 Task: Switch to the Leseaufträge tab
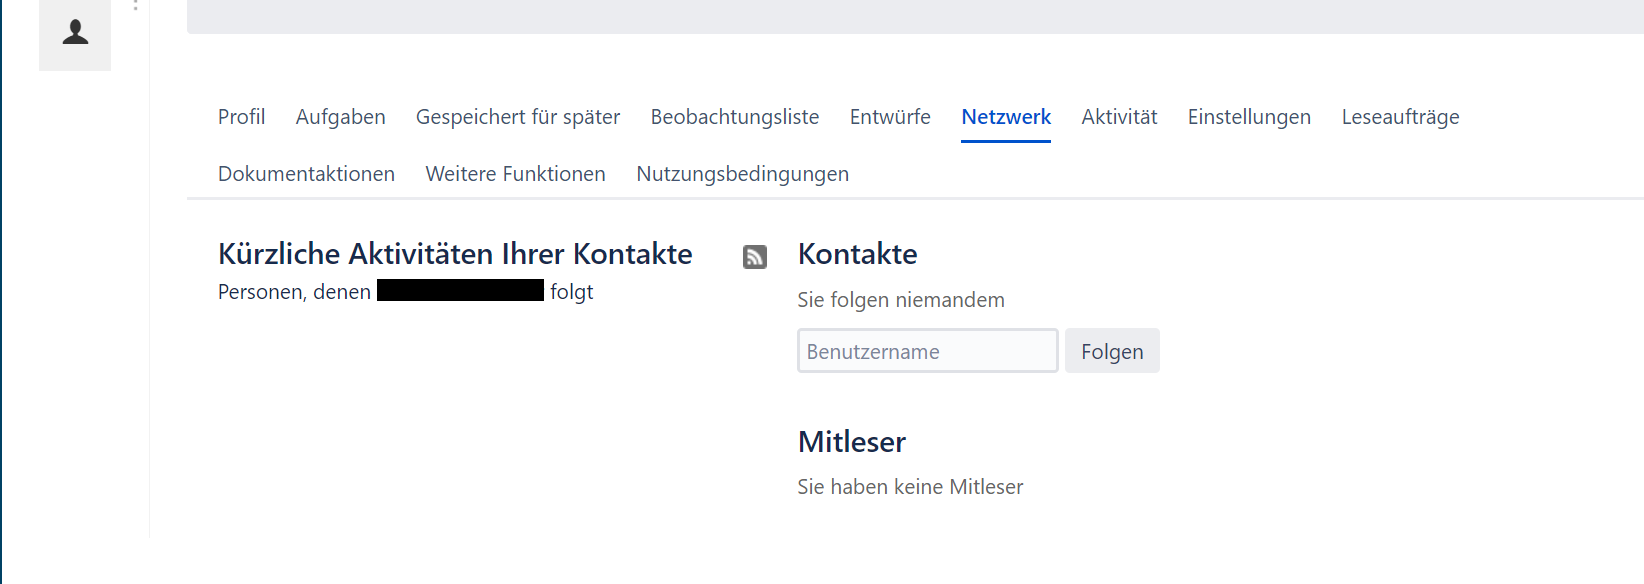click(1400, 117)
